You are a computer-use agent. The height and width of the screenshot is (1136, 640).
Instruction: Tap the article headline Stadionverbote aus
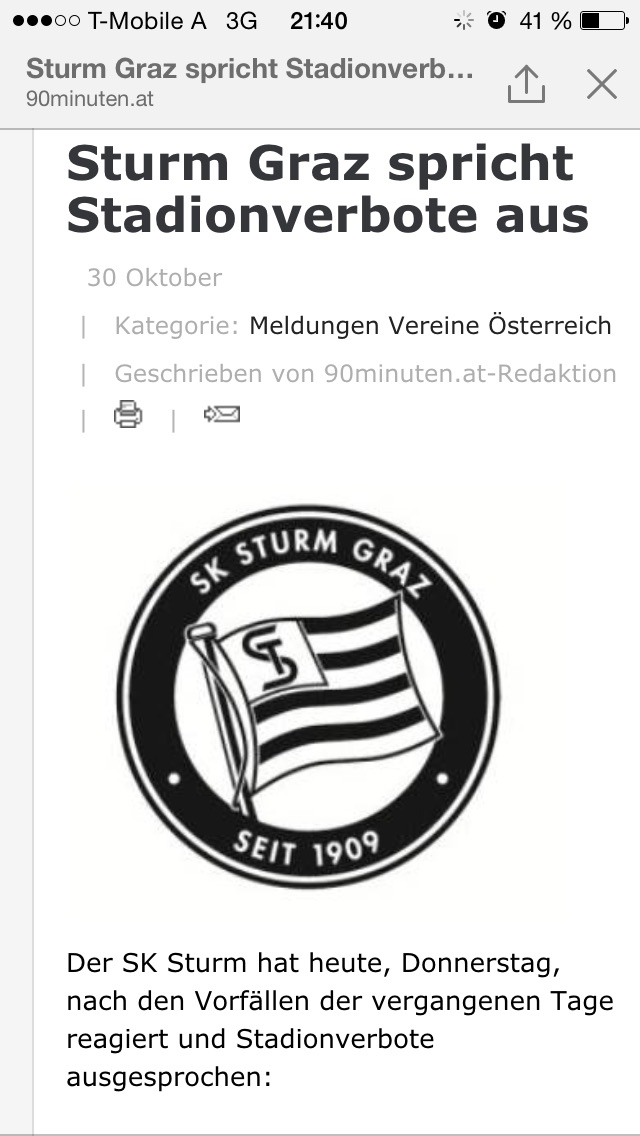click(x=328, y=214)
